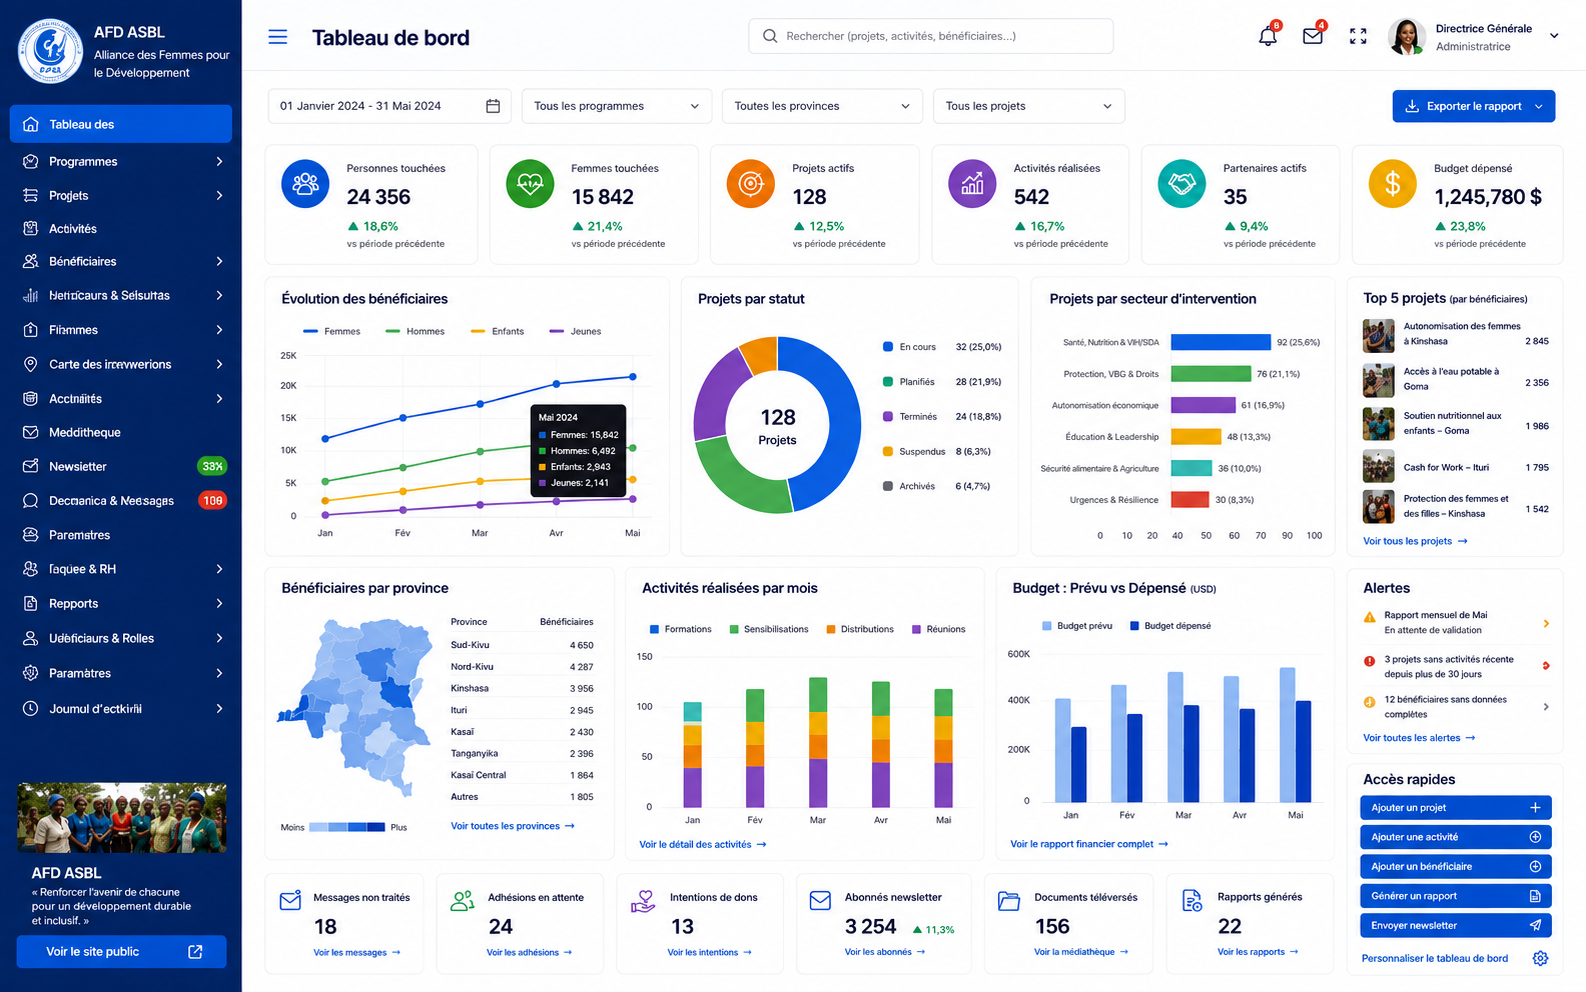
Task: Click Voir le rapport financier complet link
Action: (1089, 844)
